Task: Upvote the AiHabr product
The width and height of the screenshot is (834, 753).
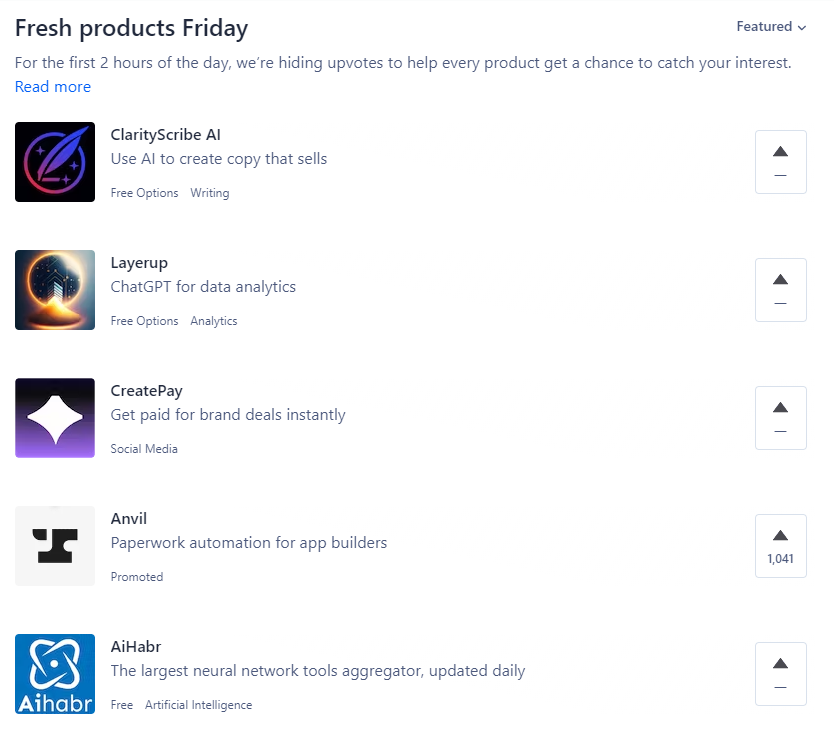Action: [780, 674]
